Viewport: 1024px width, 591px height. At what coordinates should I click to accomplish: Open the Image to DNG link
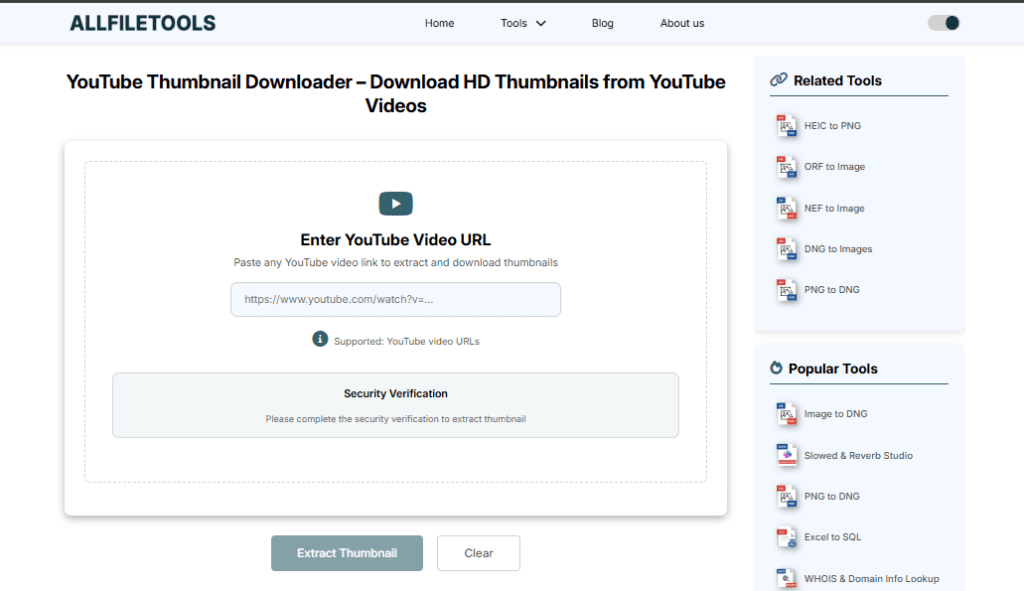point(835,414)
